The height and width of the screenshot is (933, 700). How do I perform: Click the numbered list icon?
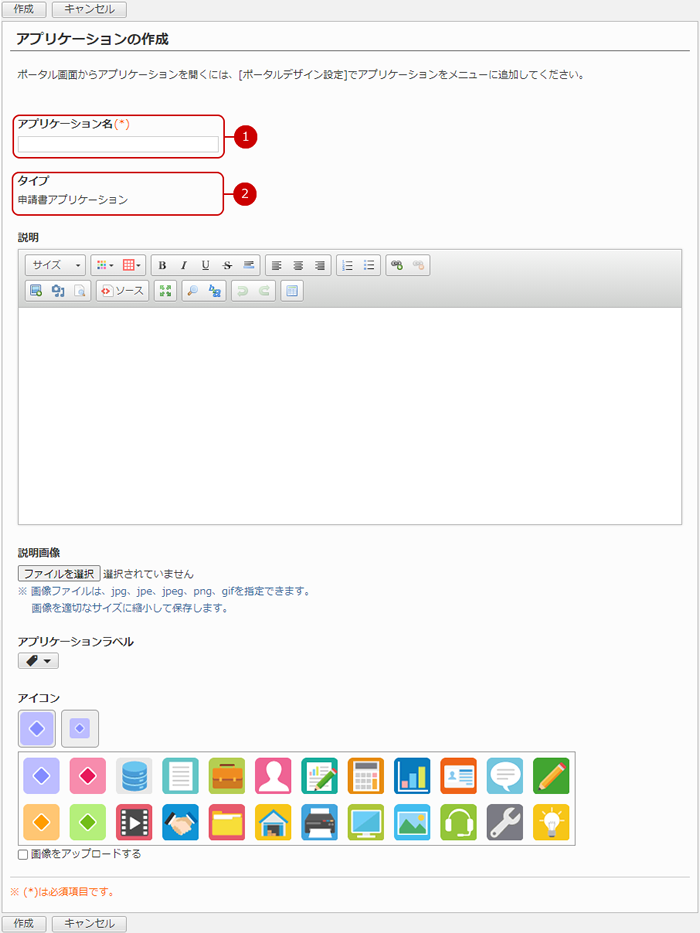[x=348, y=265]
